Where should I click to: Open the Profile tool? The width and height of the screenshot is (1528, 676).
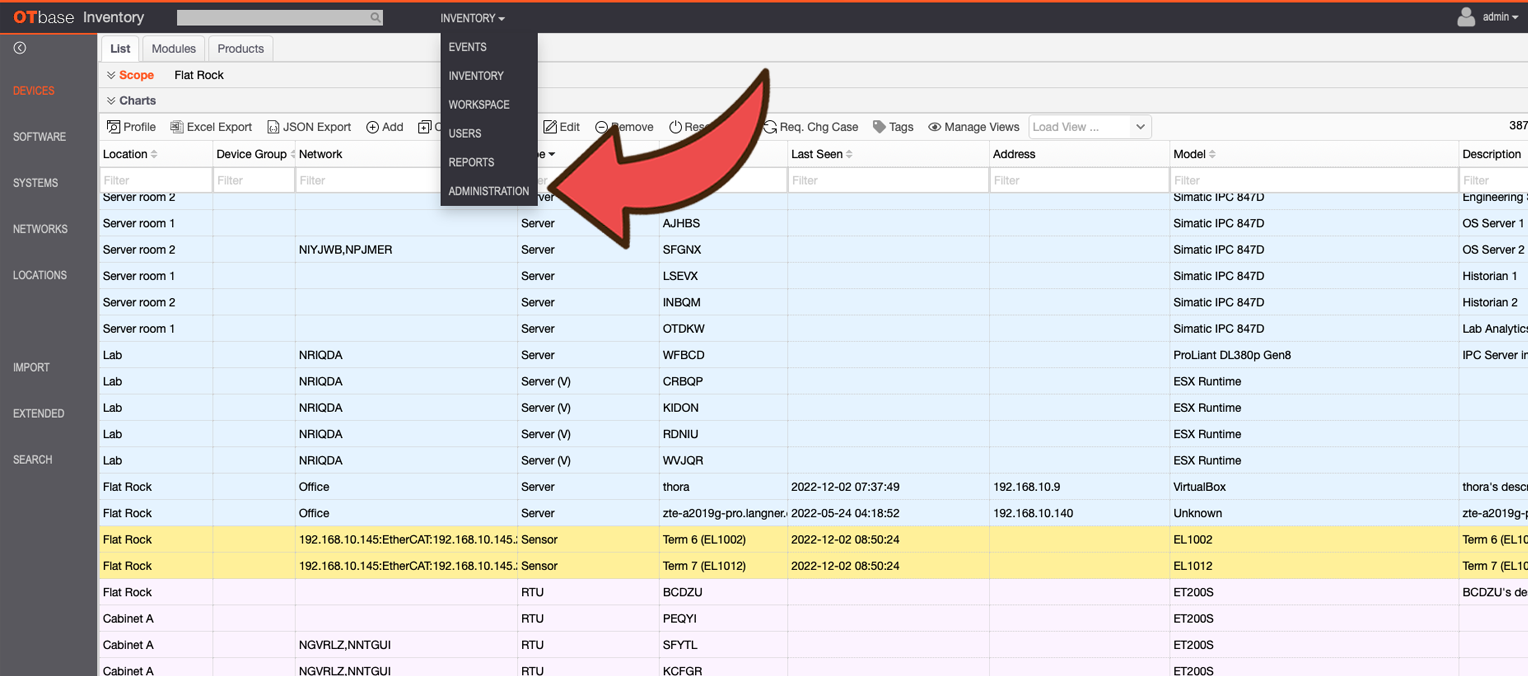point(131,127)
